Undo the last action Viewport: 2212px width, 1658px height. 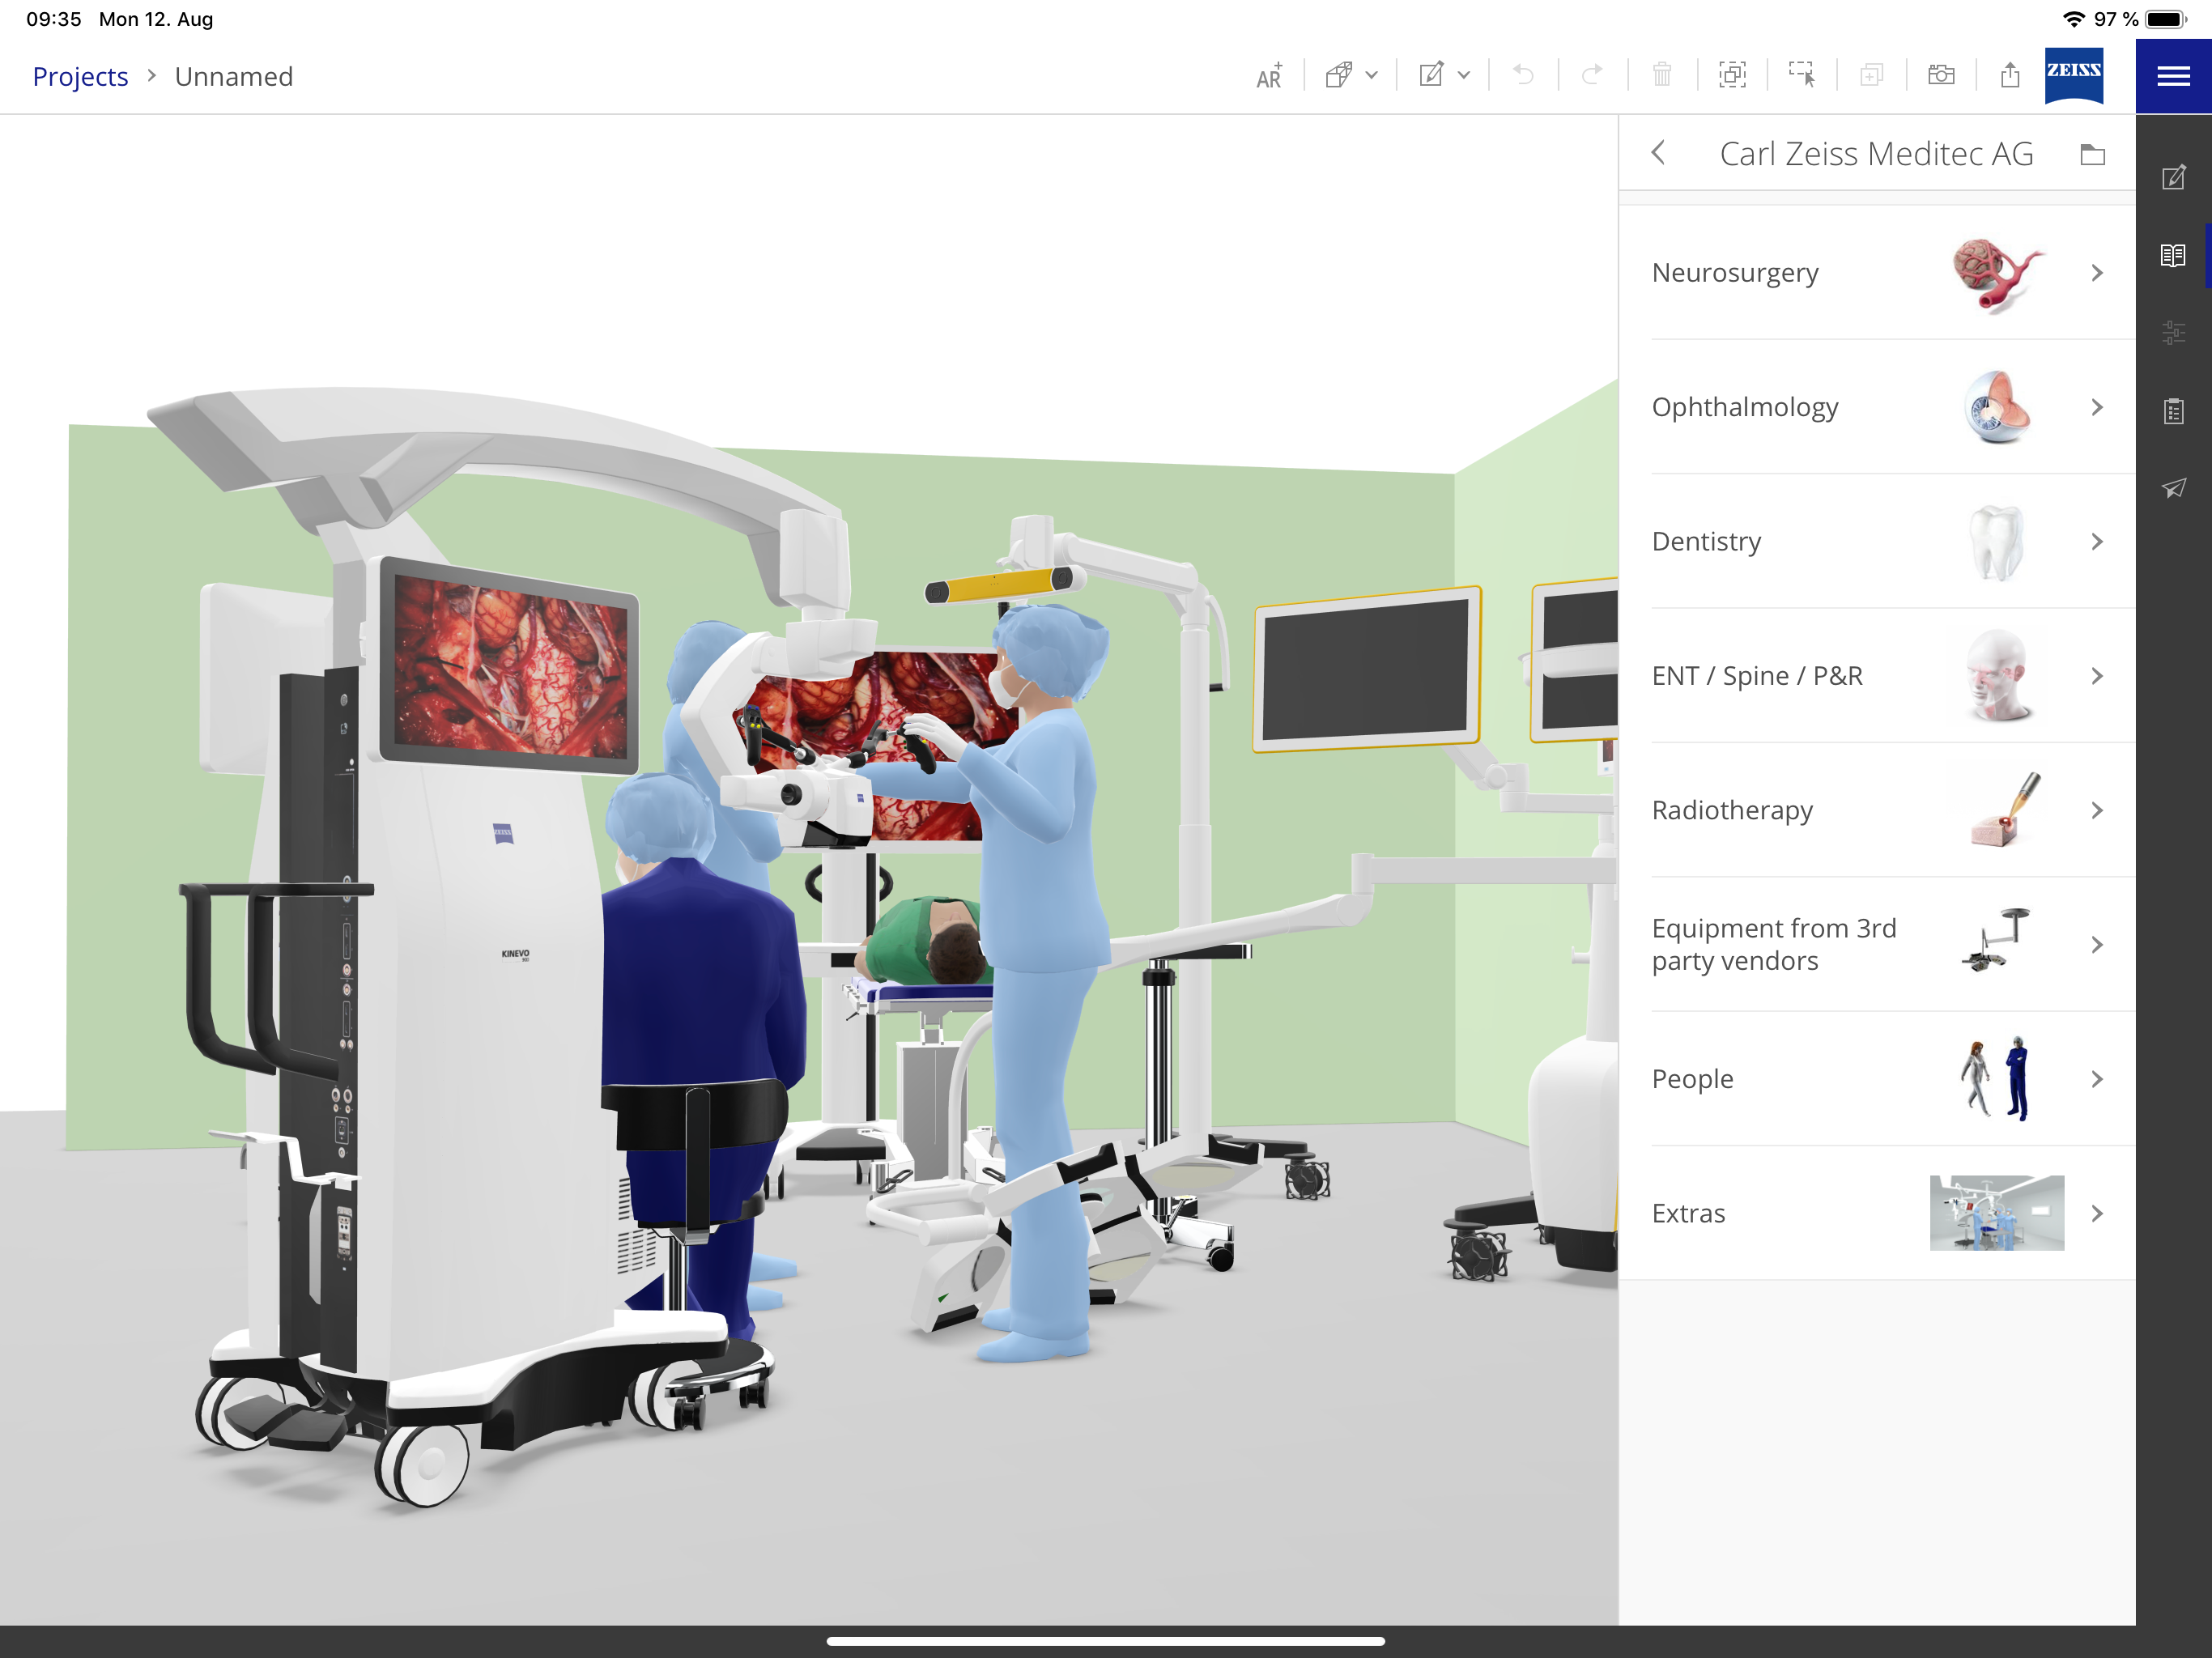[1523, 75]
